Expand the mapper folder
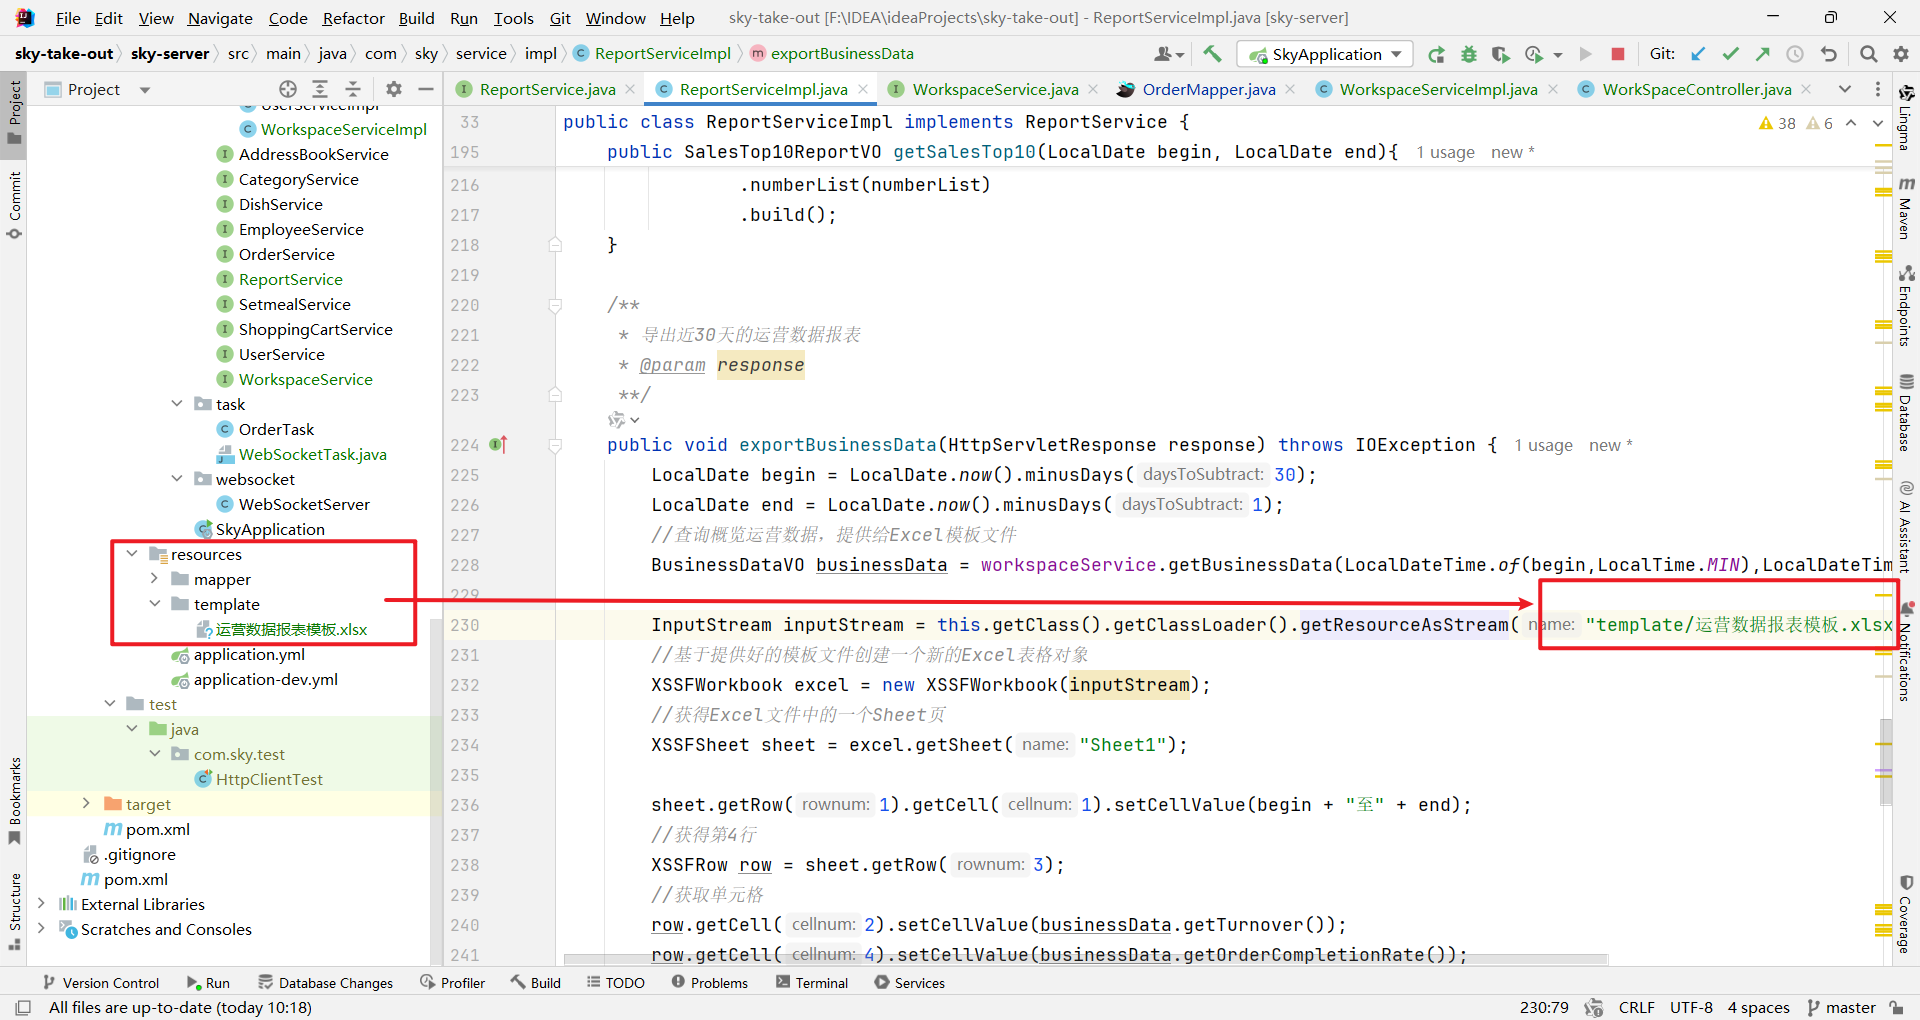This screenshot has width=1920, height=1020. (x=154, y=578)
